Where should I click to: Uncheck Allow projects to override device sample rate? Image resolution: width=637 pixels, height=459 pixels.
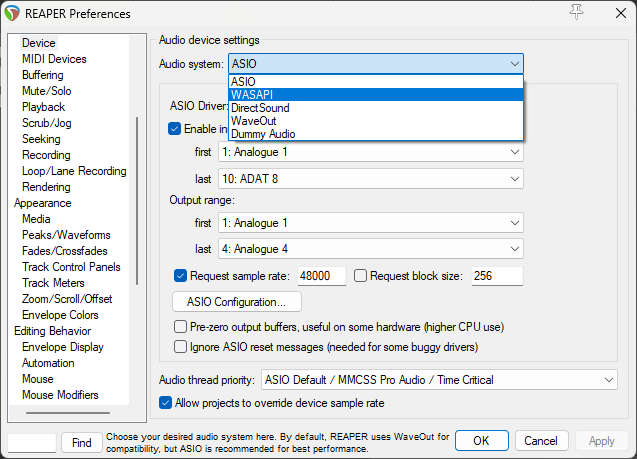166,403
